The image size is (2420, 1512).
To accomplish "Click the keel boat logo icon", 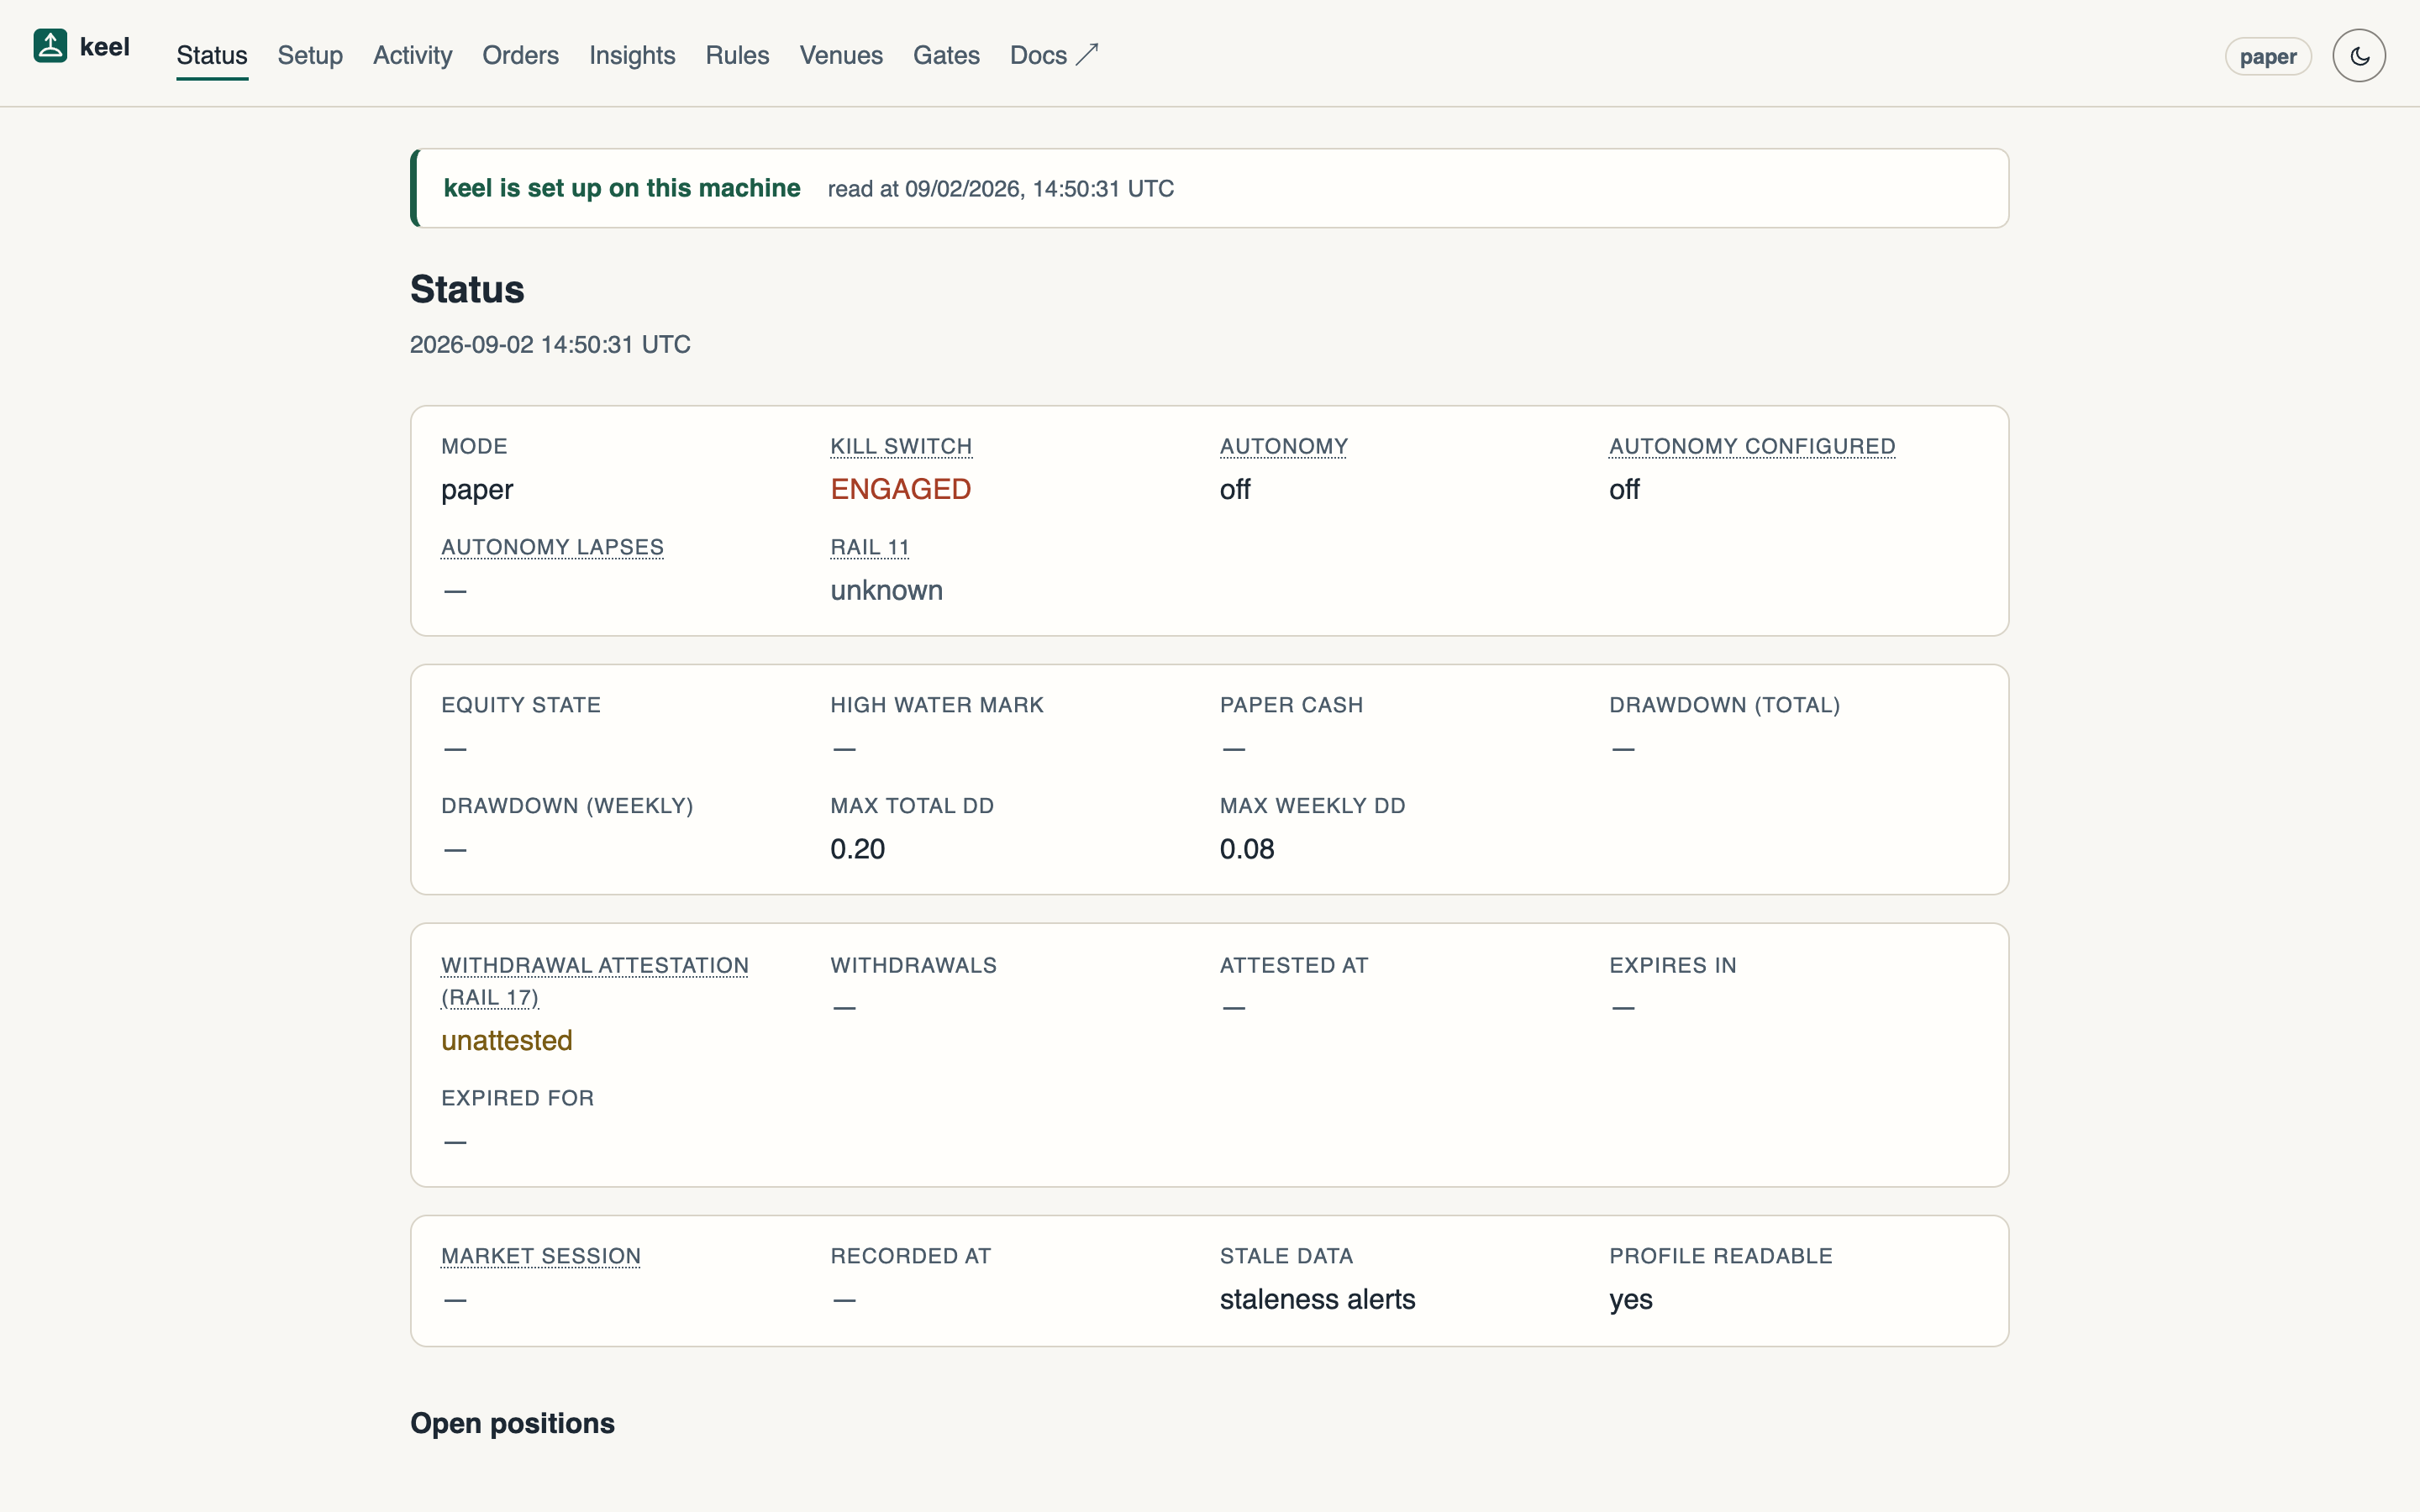I will (50, 46).
